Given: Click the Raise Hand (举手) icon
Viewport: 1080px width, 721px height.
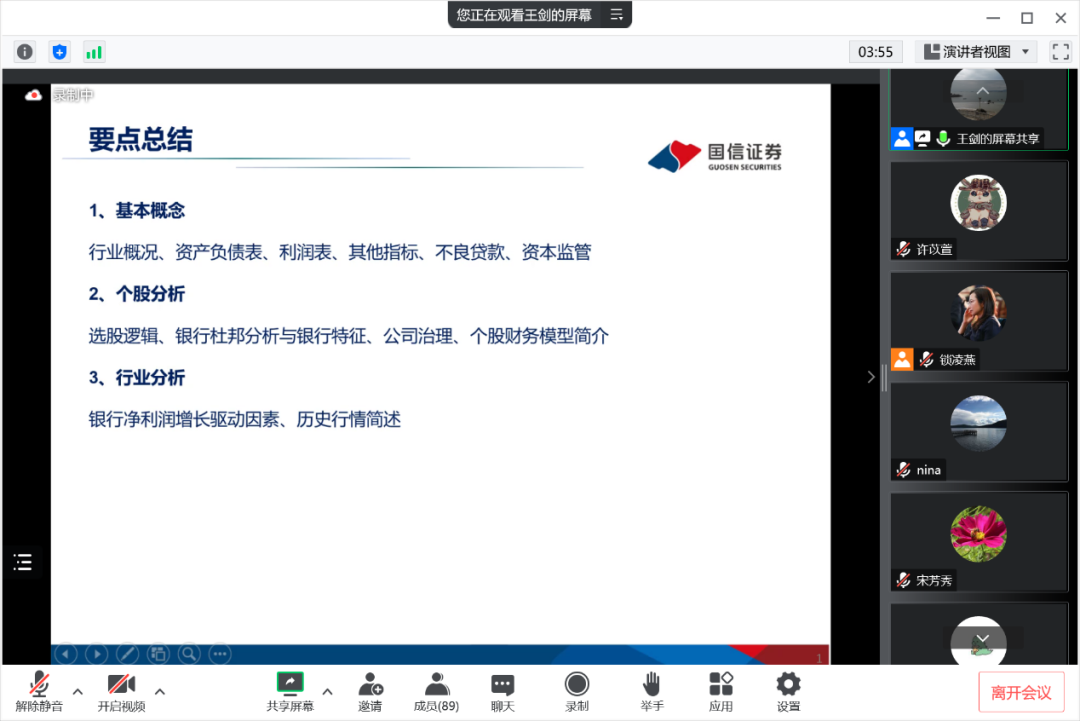Looking at the screenshot, I should click(651, 691).
